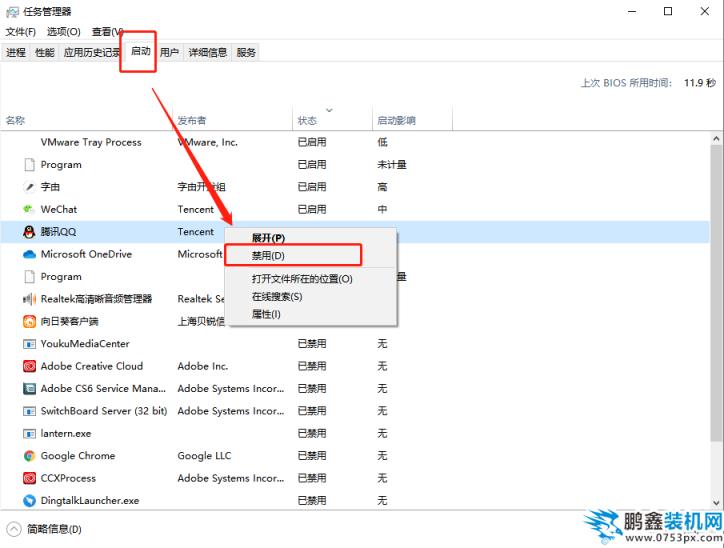Viewport: 724px width, 548px height.
Task: Sort by the 状态 column header
Action: coord(332,120)
